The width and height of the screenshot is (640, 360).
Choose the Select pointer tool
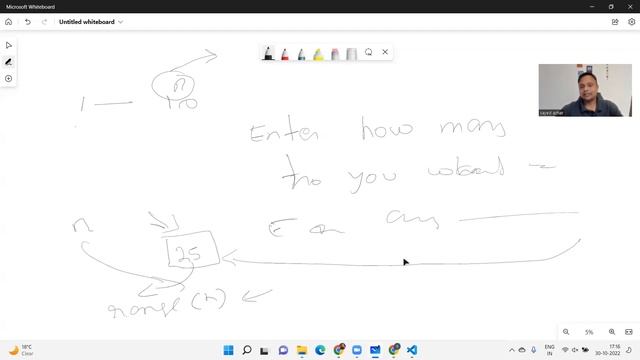click(x=9, y=45)
